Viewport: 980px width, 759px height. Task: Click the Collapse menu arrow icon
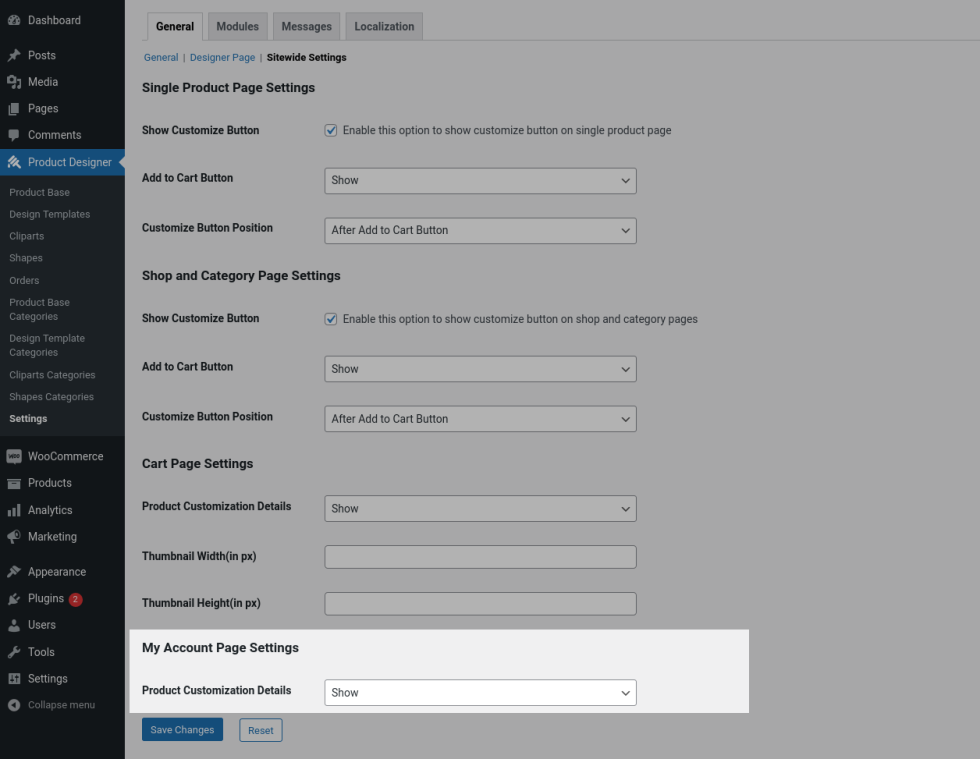tap(14, 705)
